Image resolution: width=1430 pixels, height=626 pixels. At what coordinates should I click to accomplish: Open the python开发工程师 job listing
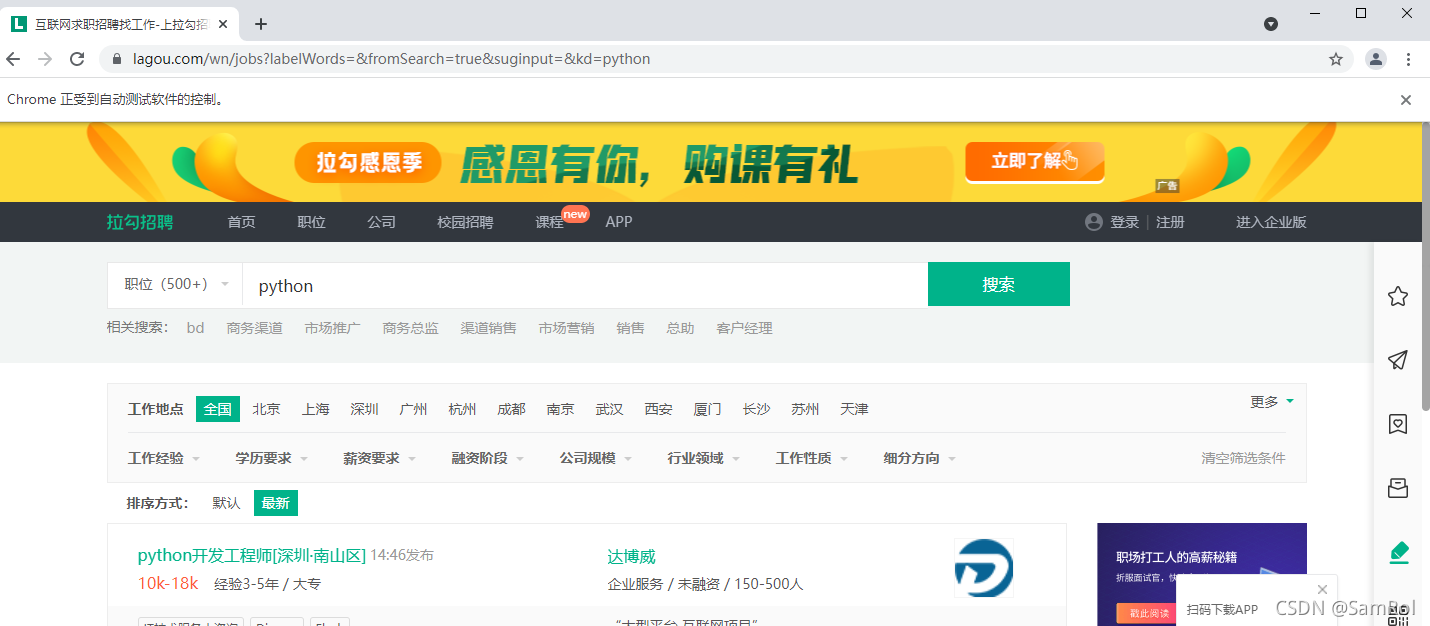(252, 555)
